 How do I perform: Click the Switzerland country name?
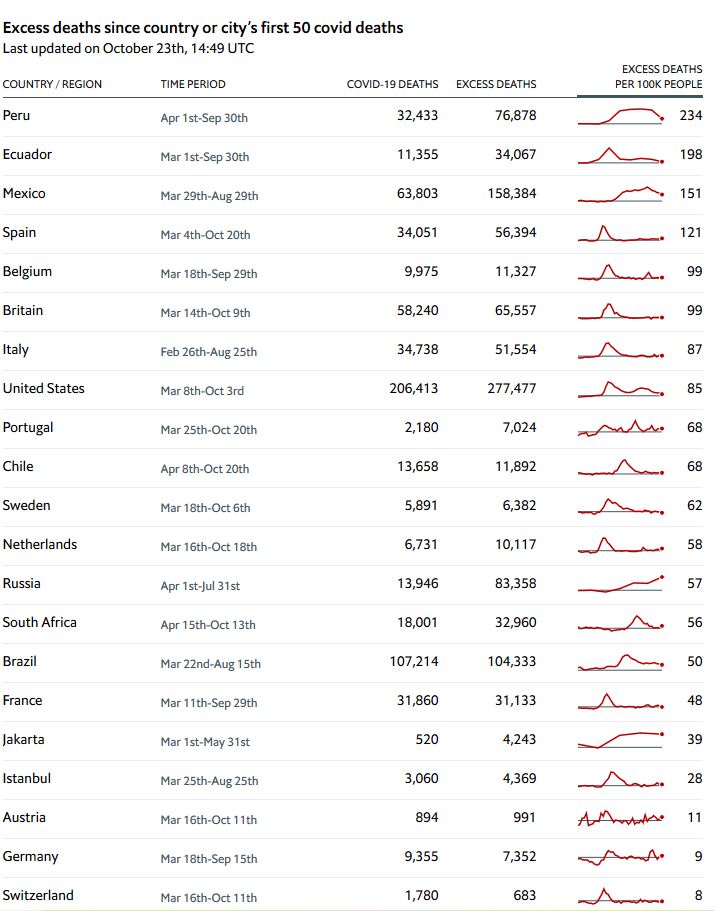tap(38, 895)
